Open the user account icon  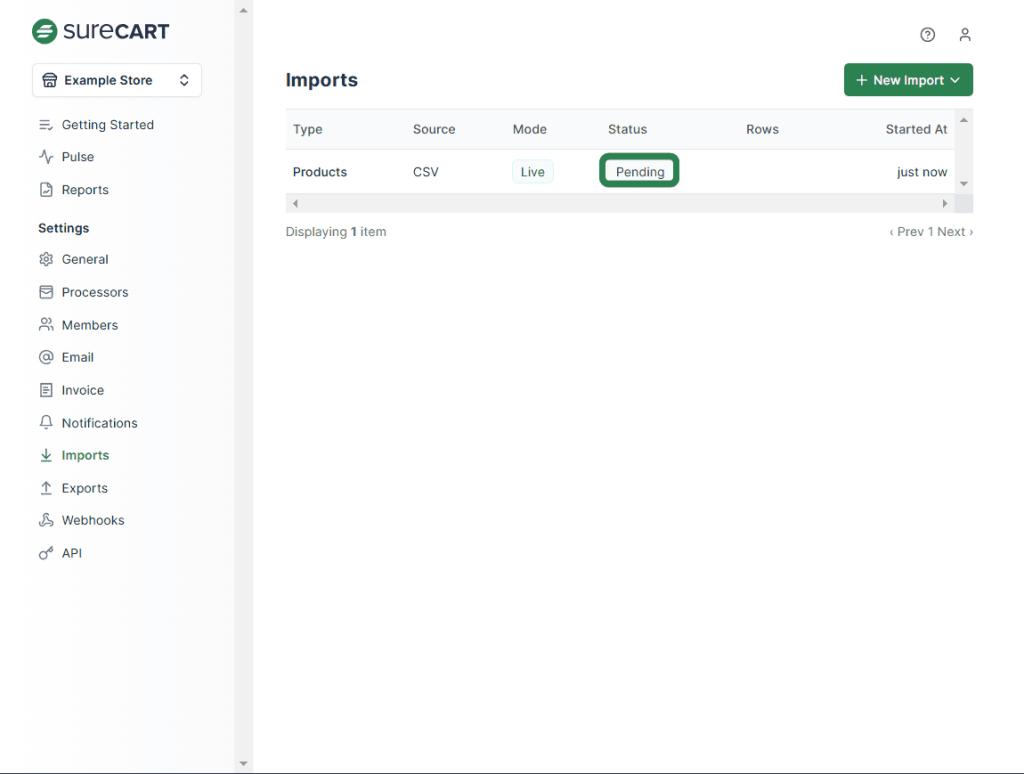[x=964, y=35]
